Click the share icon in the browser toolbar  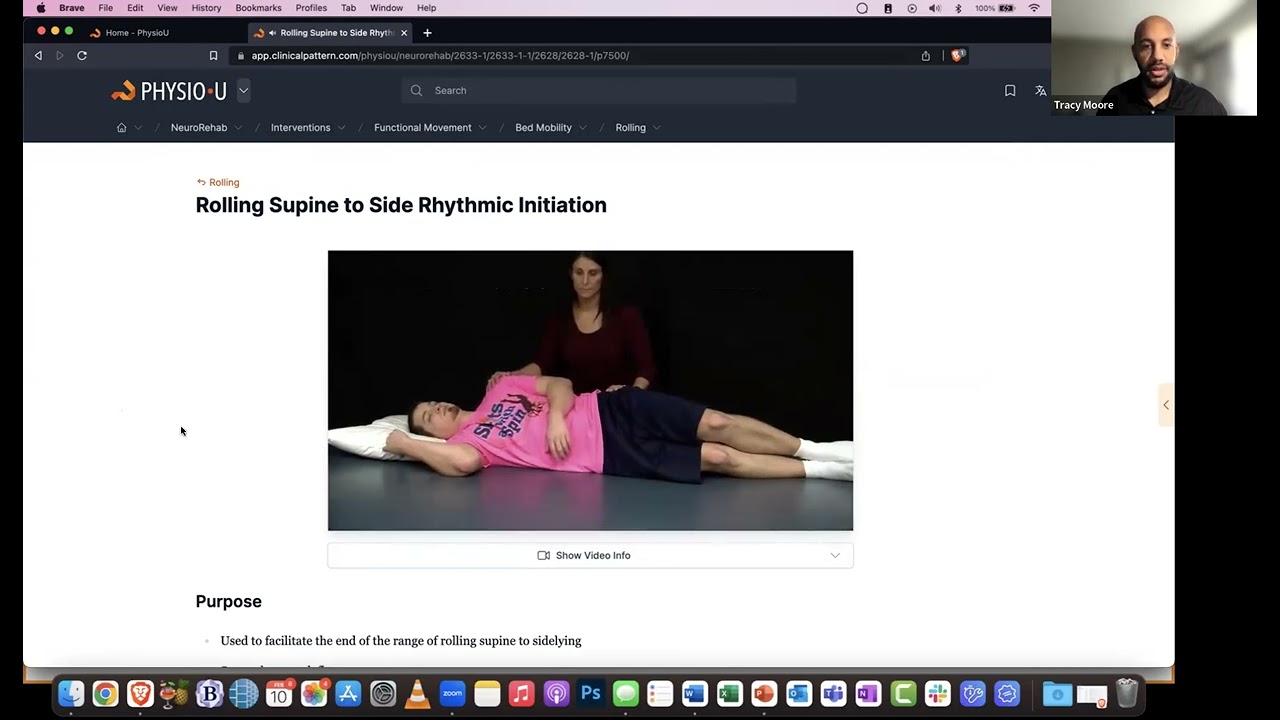[x=925, y=55]
